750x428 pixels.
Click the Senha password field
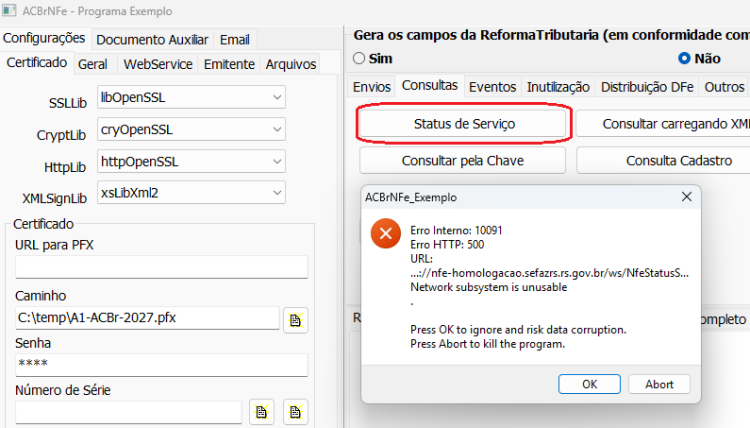pos(162,364)
